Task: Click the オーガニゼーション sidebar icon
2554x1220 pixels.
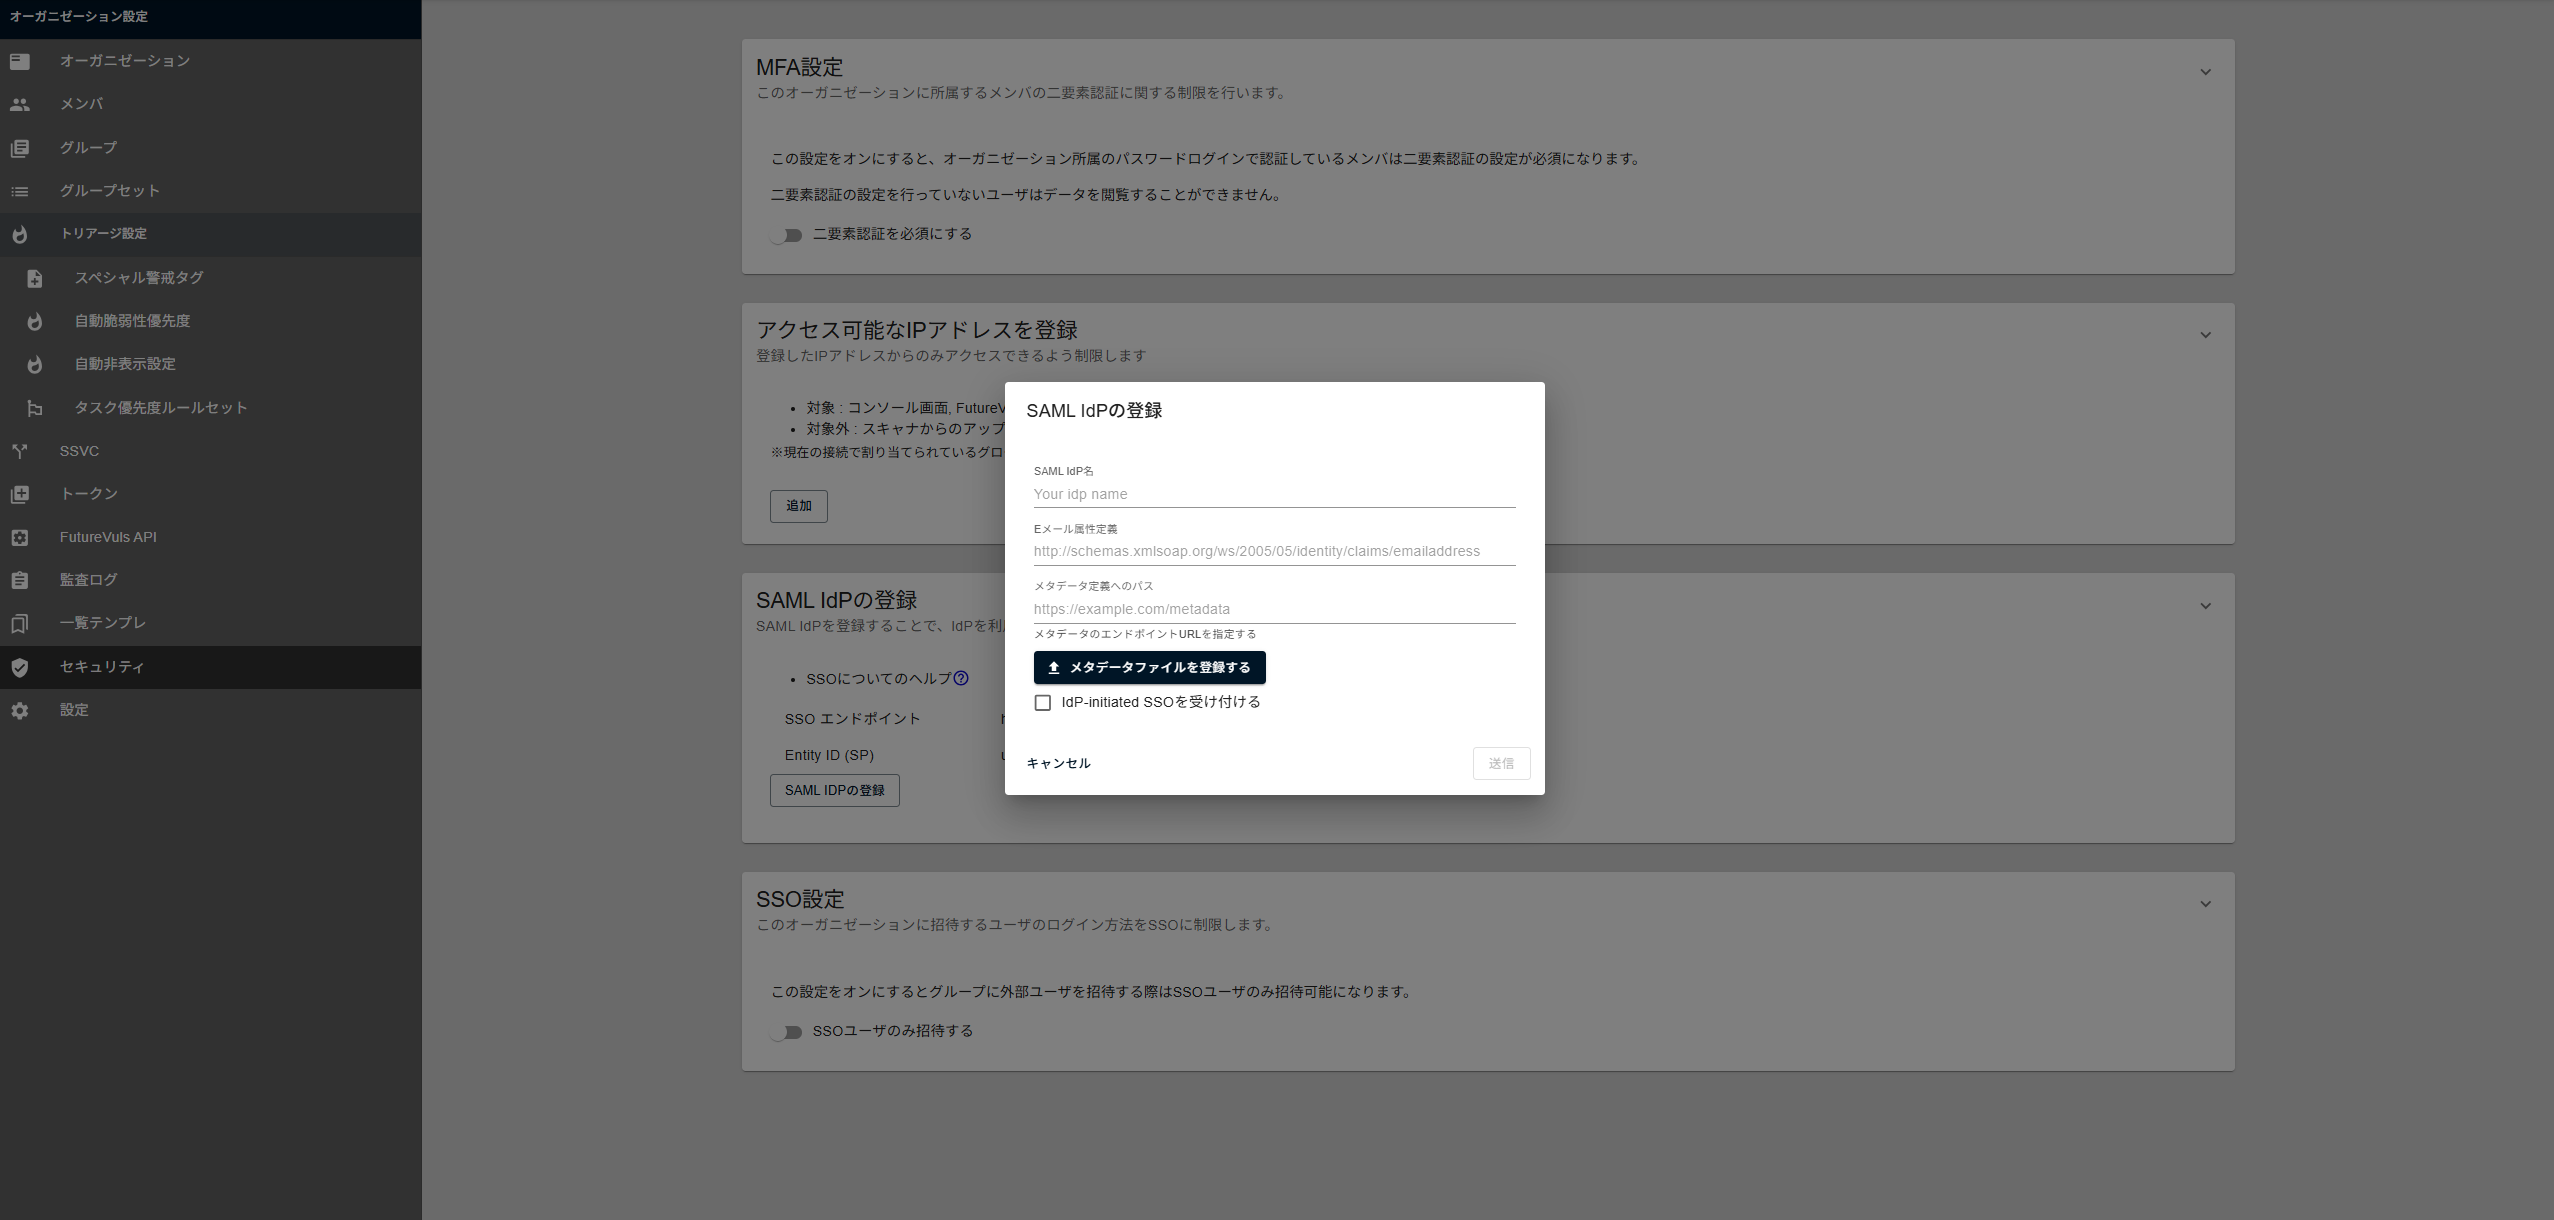Action: coord(20,61)
